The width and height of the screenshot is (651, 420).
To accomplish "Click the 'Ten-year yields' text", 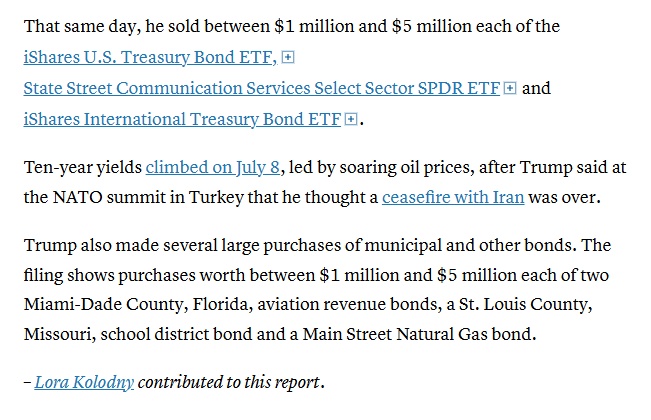I will pyautogui.click(x=83, y=168).
